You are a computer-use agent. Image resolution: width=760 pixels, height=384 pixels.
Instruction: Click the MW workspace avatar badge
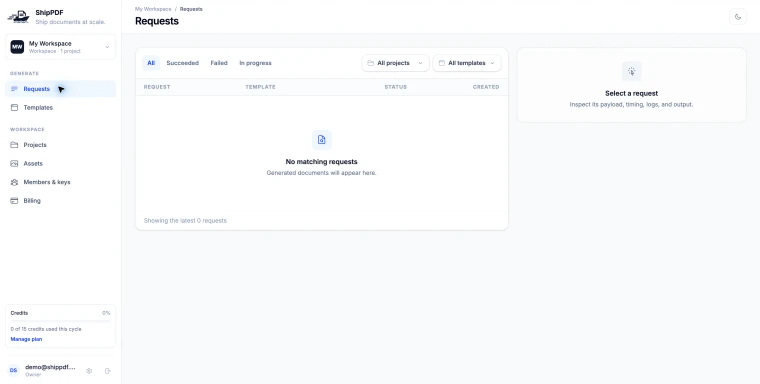click(x=17, y=47)
